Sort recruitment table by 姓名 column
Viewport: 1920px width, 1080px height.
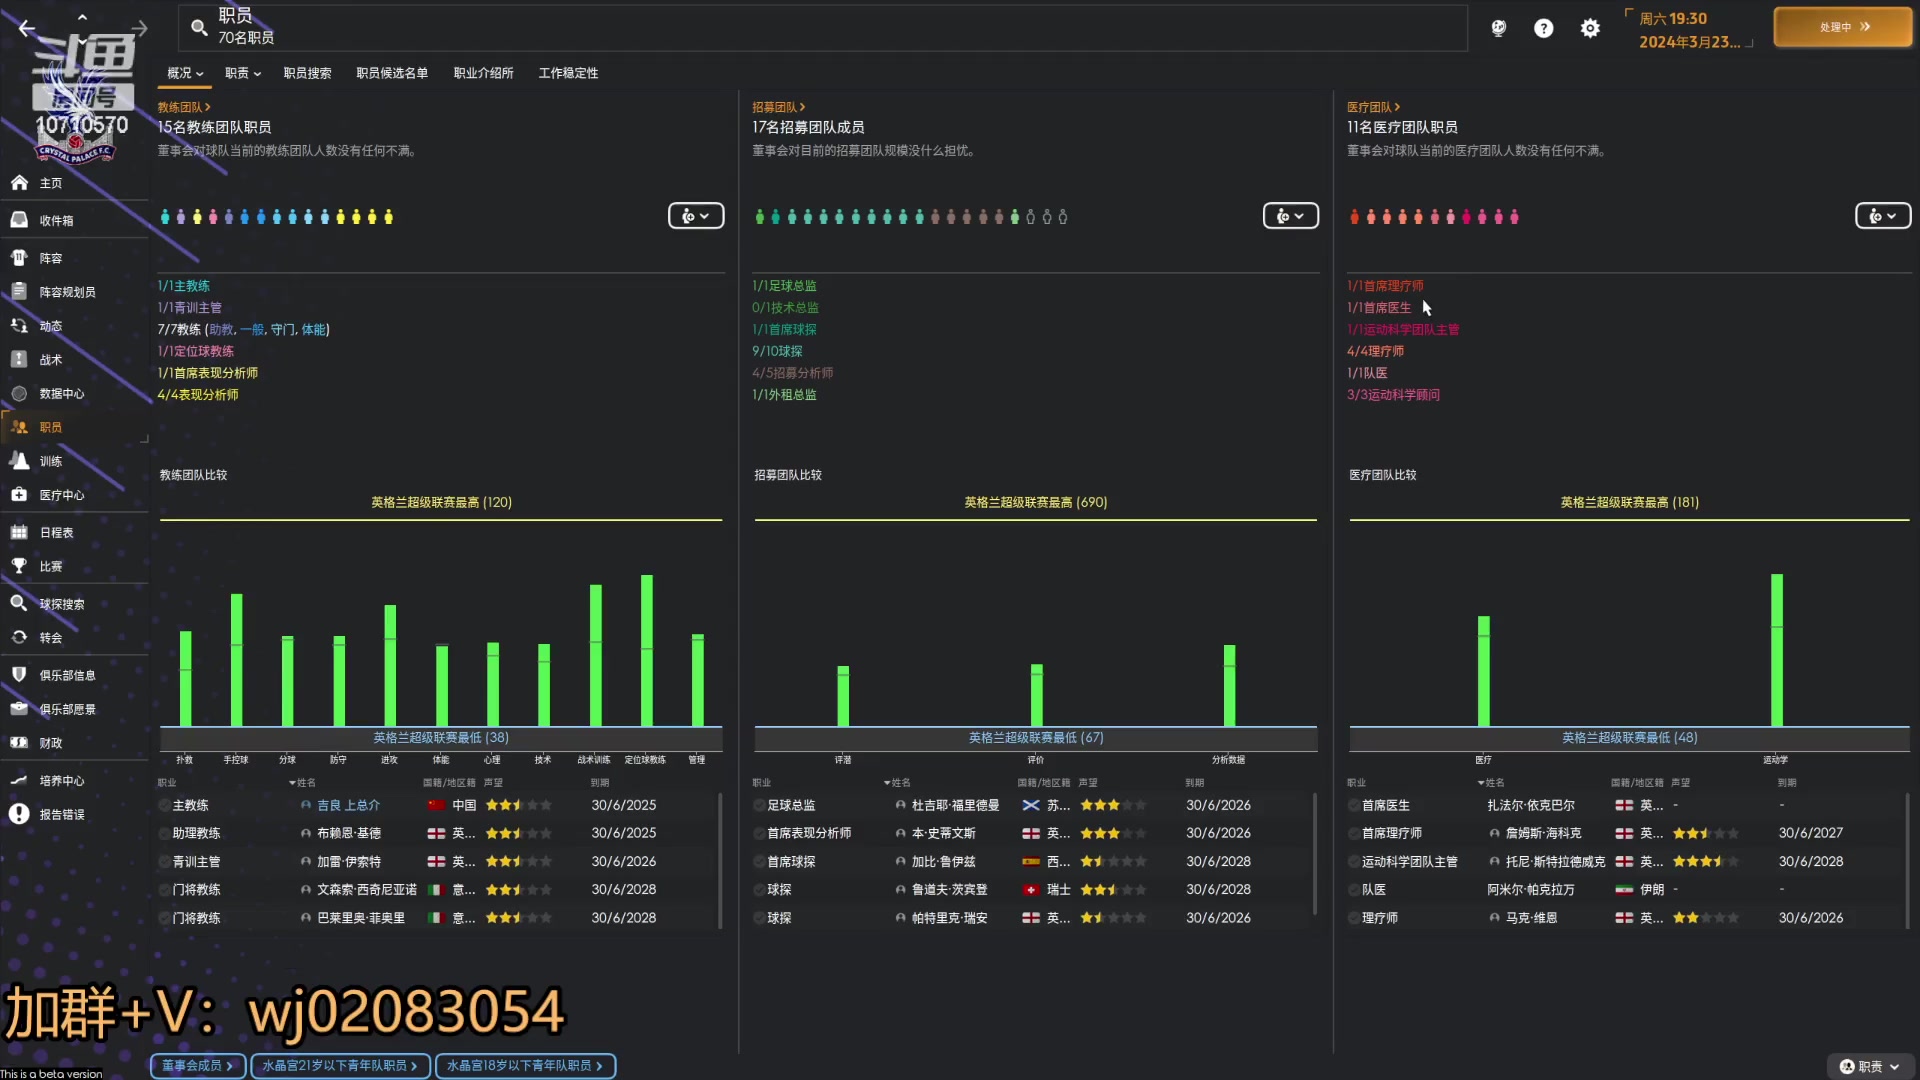897,783
